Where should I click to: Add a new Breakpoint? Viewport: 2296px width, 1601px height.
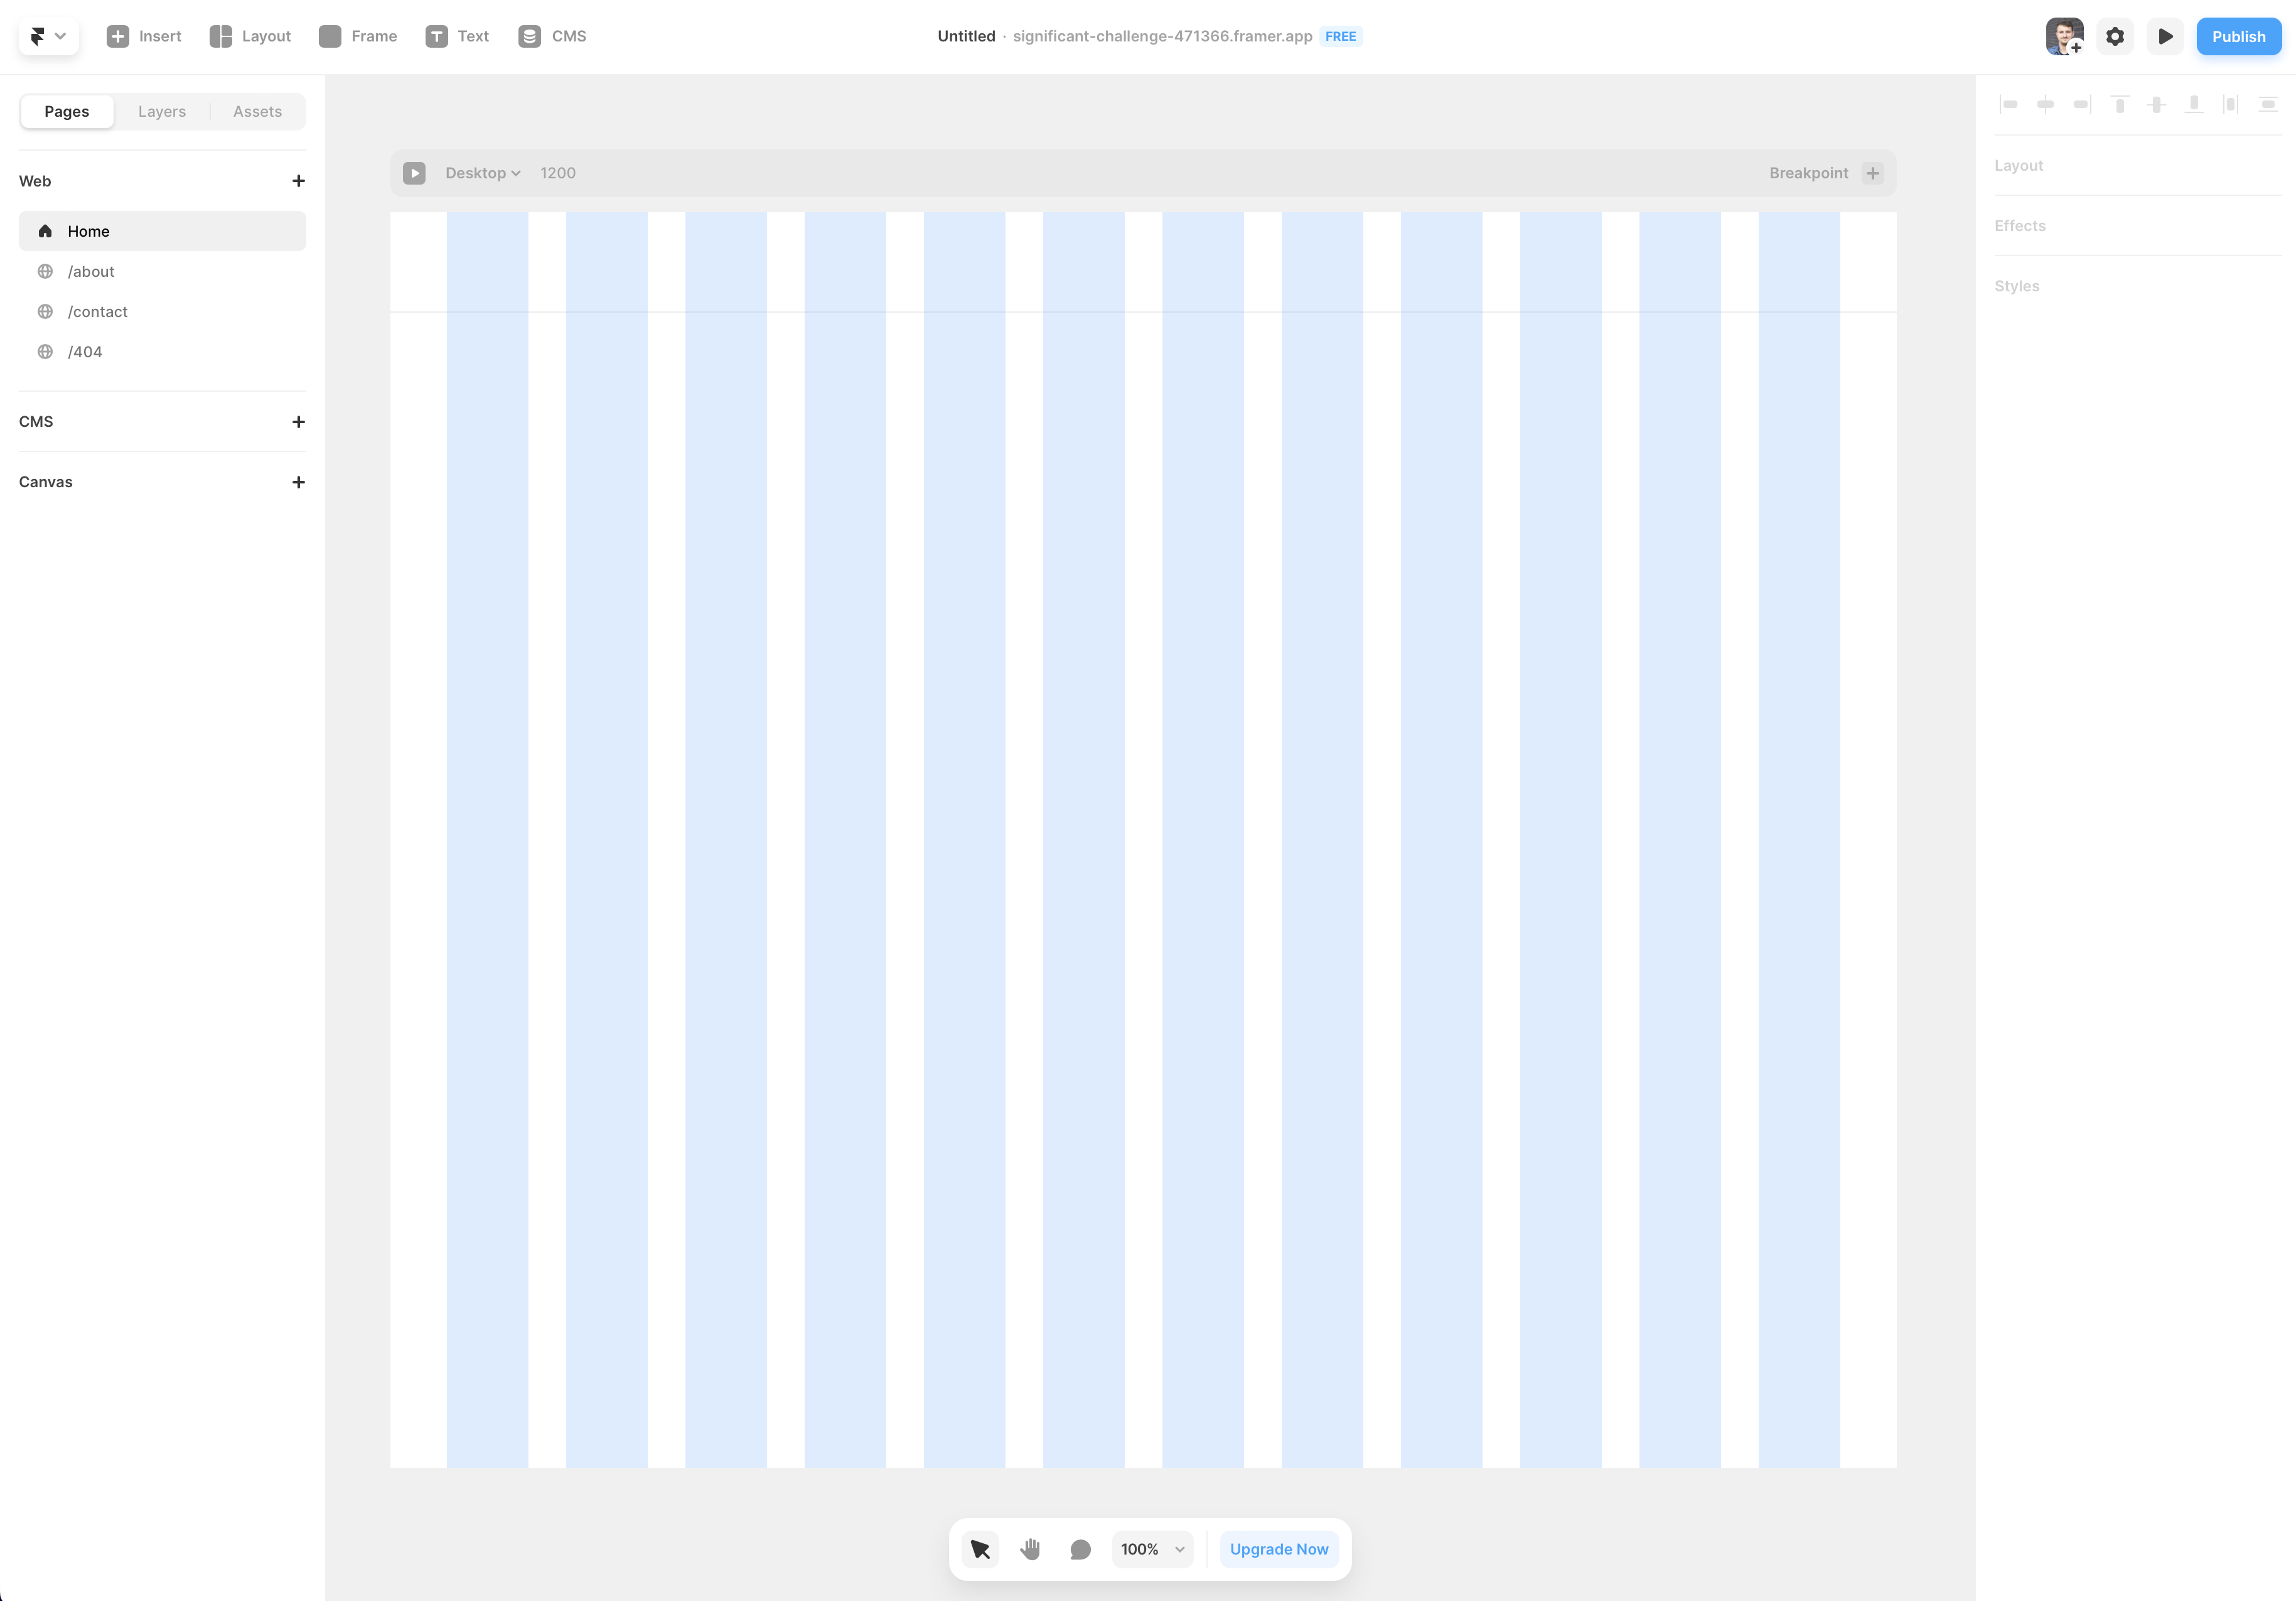(1873, 173)
